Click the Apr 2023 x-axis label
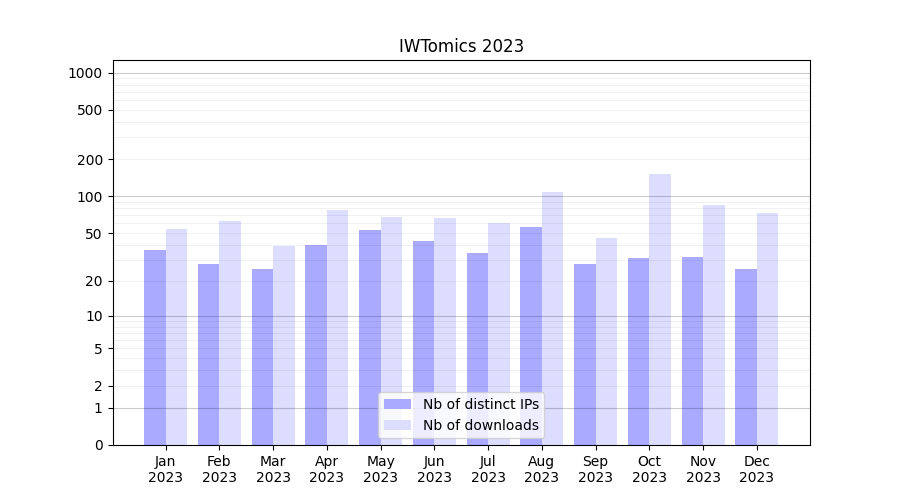 [327, 469]
